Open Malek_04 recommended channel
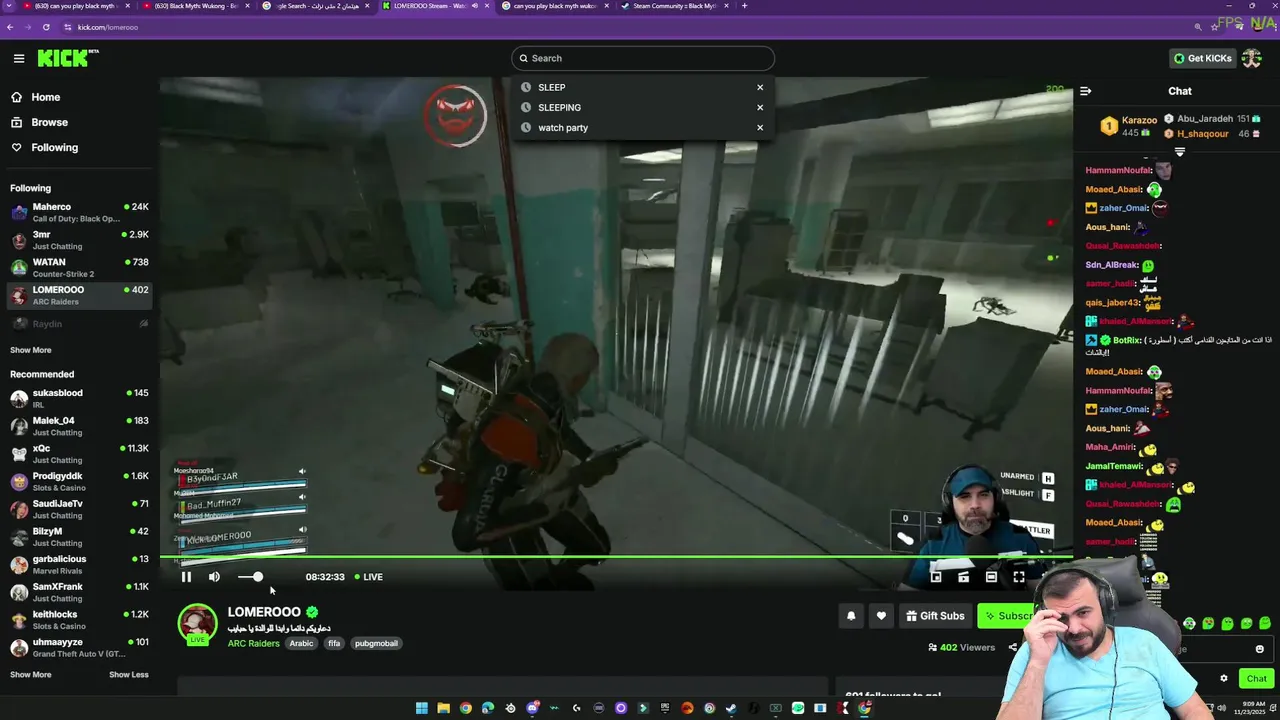Viewport: 1280px width, 720px height. [80, 426]
